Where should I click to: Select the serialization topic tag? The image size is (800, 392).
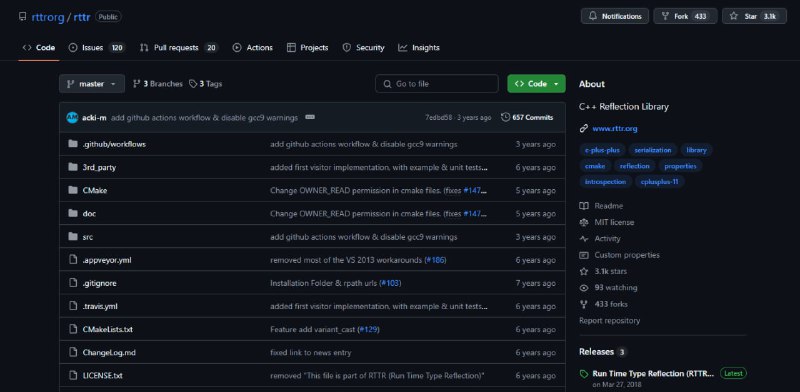pyautogui.click(x=653, y=150)
